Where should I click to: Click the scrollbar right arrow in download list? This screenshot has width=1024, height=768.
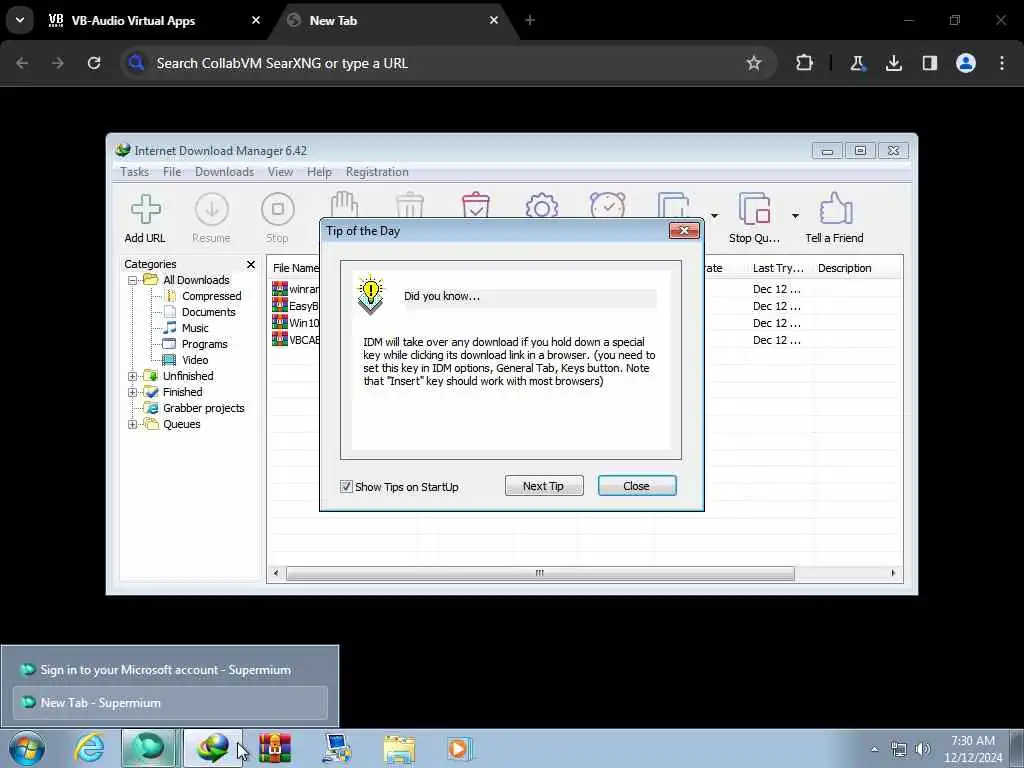pos(893,573)
